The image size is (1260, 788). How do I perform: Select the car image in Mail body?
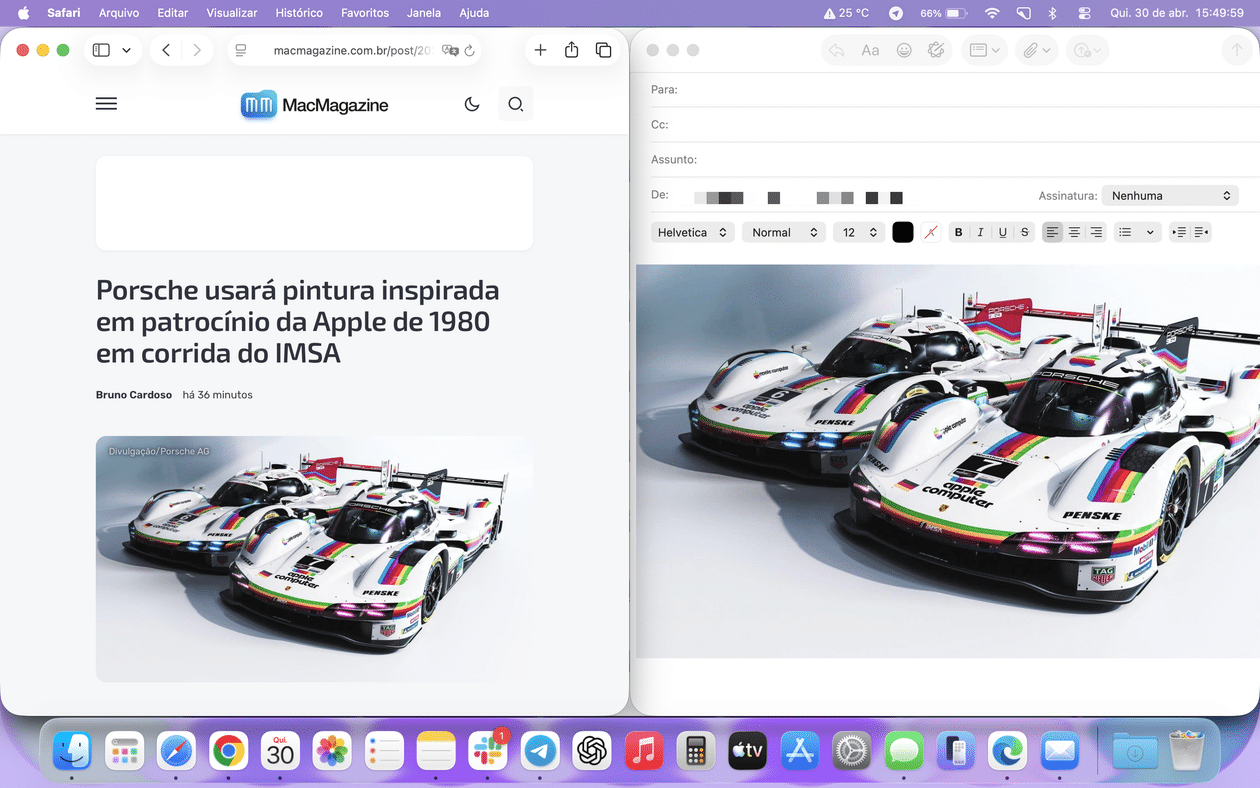[948, 461]
